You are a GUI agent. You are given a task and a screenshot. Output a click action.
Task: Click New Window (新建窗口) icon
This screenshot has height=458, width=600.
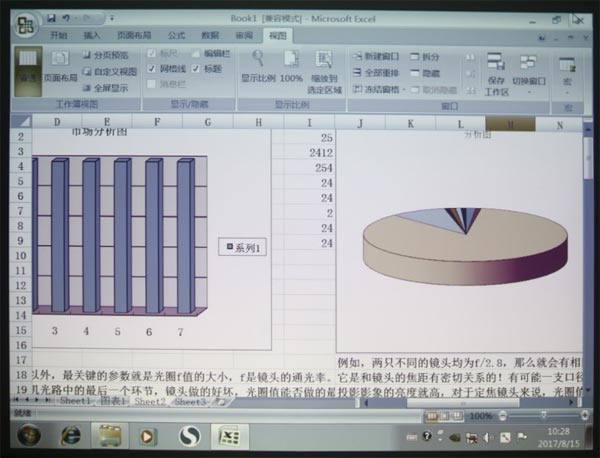(377, 58)
